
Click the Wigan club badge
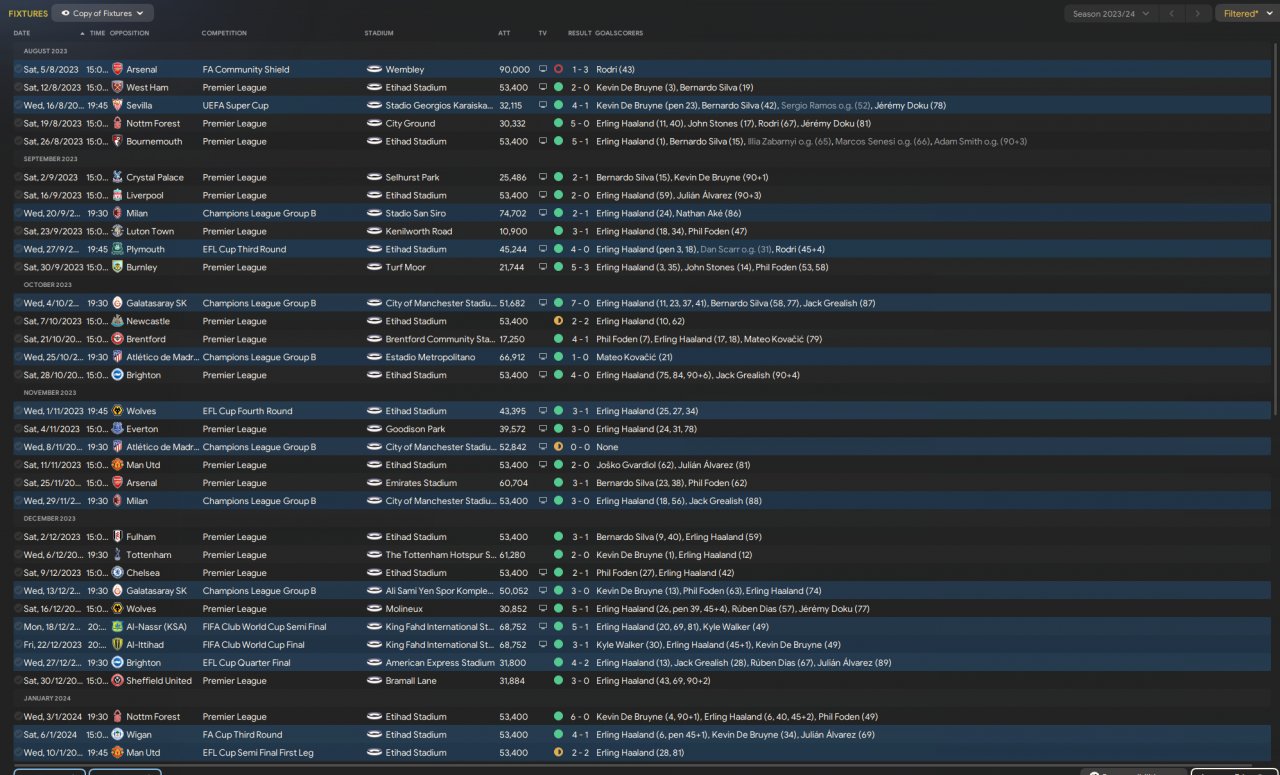[117, 736]
